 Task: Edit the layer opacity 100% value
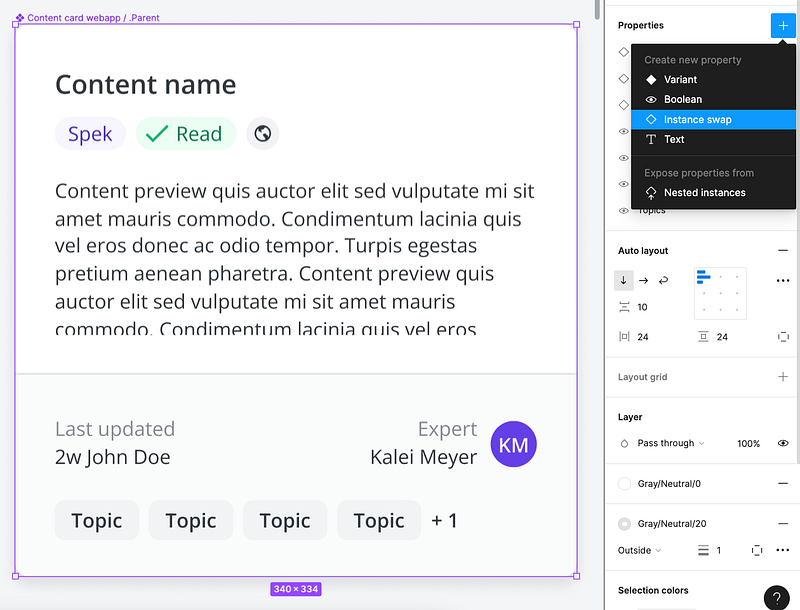coord(748,444)
